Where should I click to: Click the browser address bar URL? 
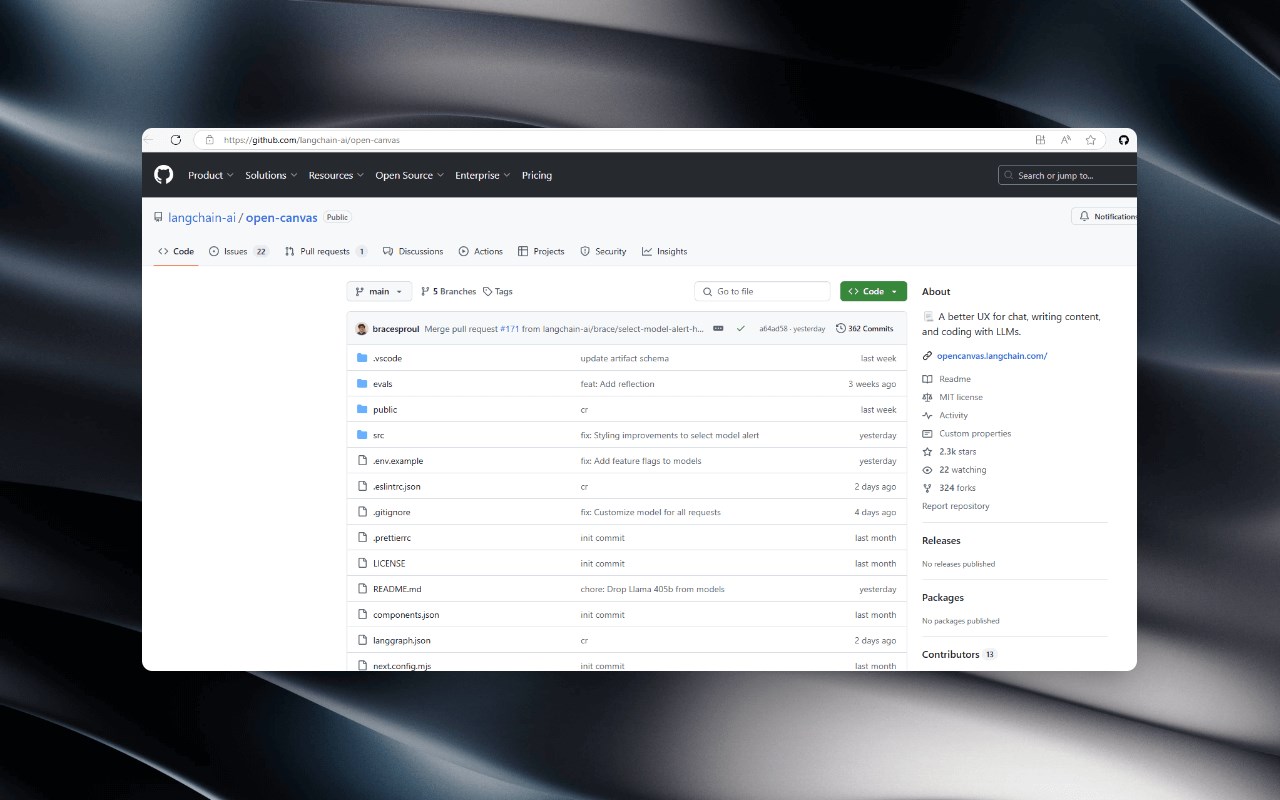coord(312,140)
